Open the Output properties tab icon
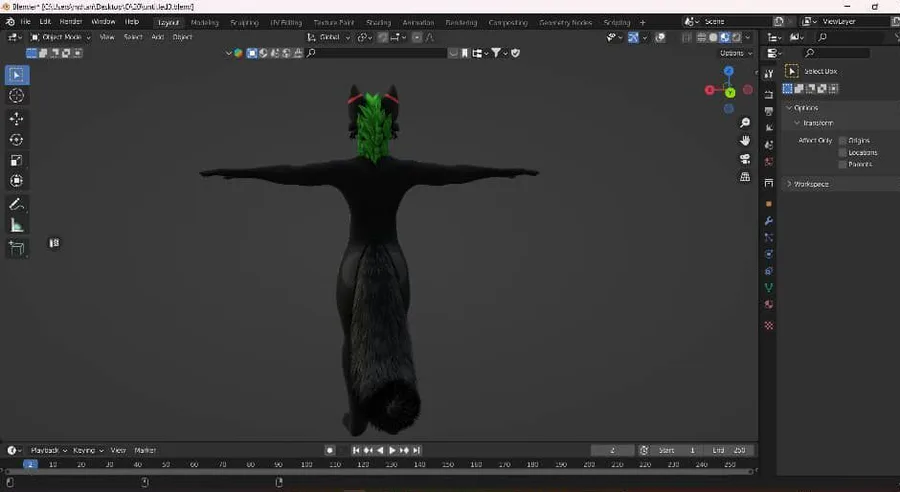The height and width of the screenshot is (492, 900). tap(769, 111)
